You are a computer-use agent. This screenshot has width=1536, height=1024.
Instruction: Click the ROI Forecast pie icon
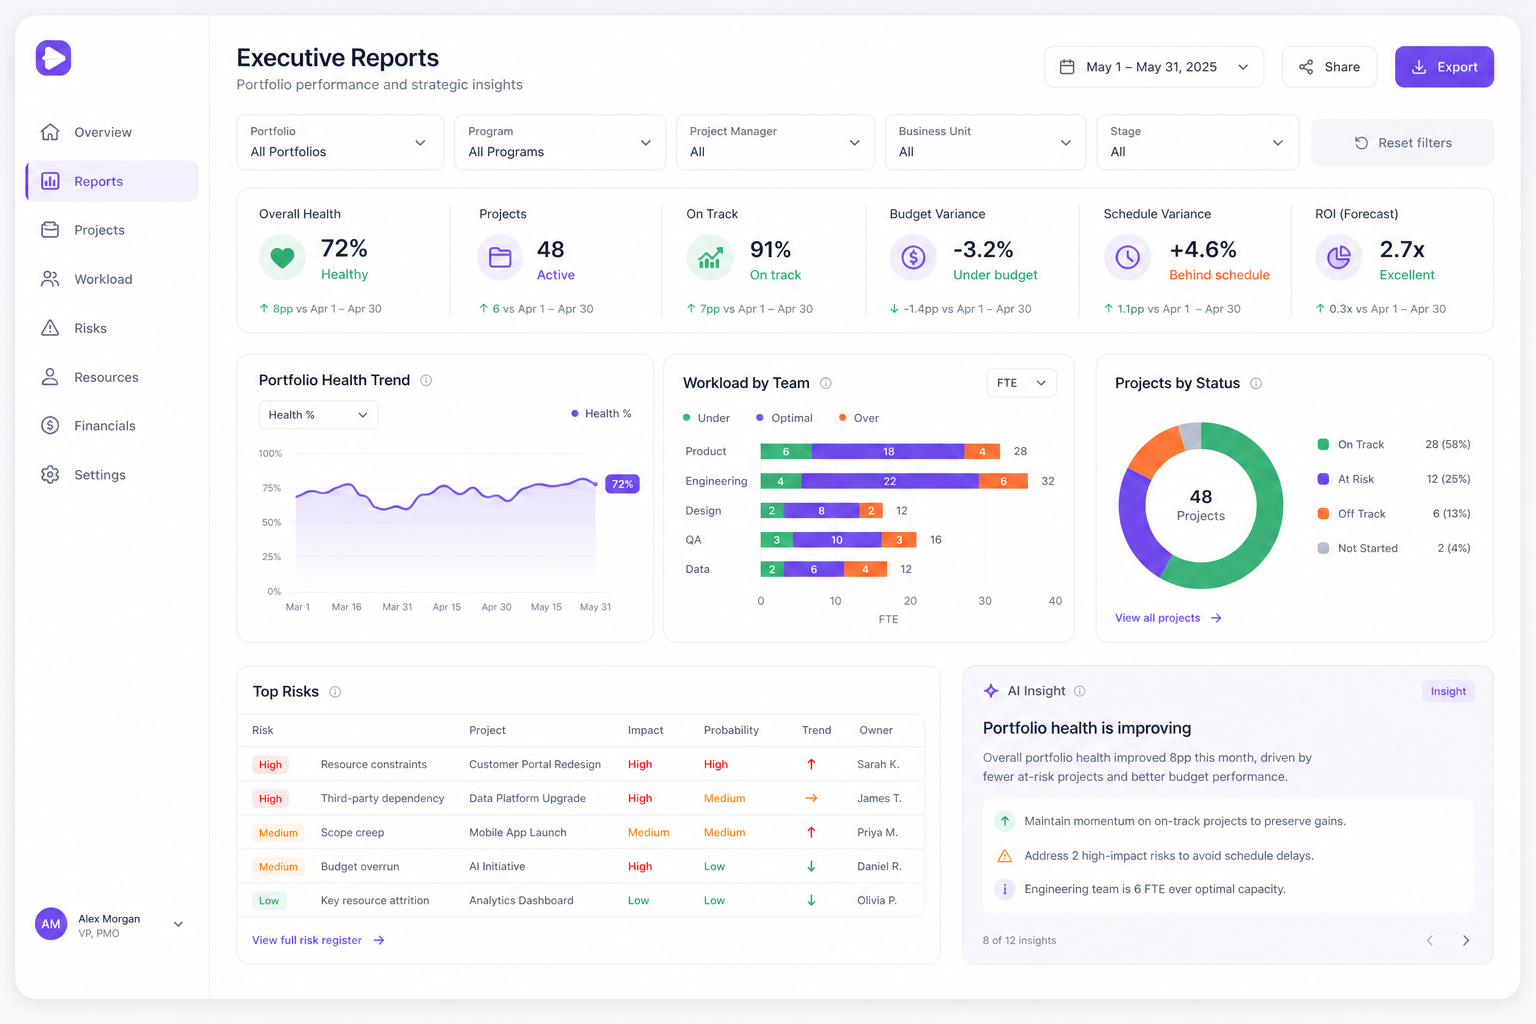(x=1338, y=258)
